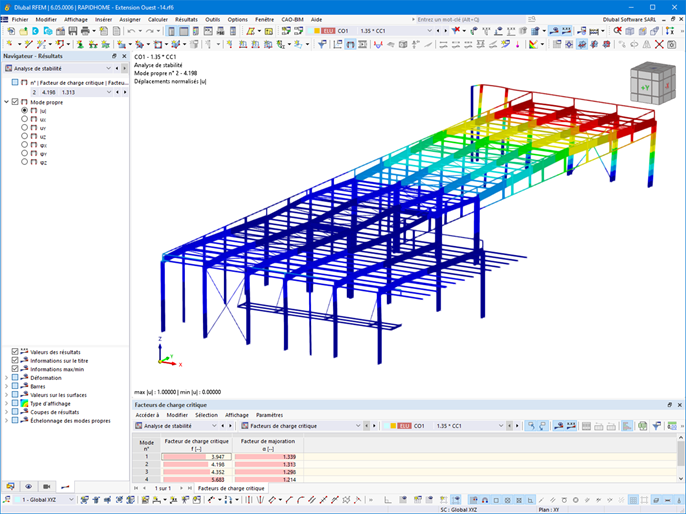Click the navigation cube in viewport
This screenshot has height=514, width=686.
652,83
